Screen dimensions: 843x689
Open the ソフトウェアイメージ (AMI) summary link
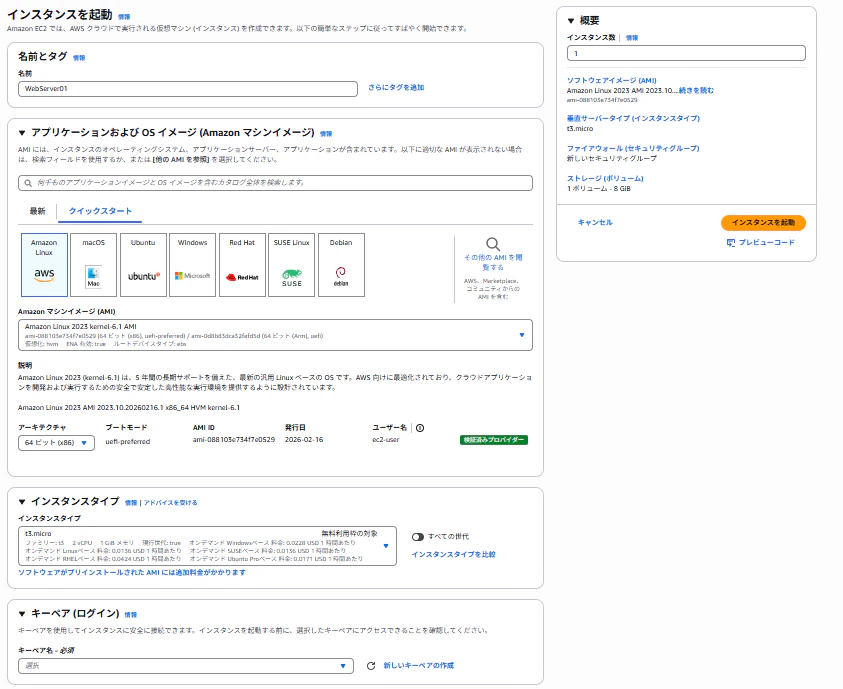point(611,81)
